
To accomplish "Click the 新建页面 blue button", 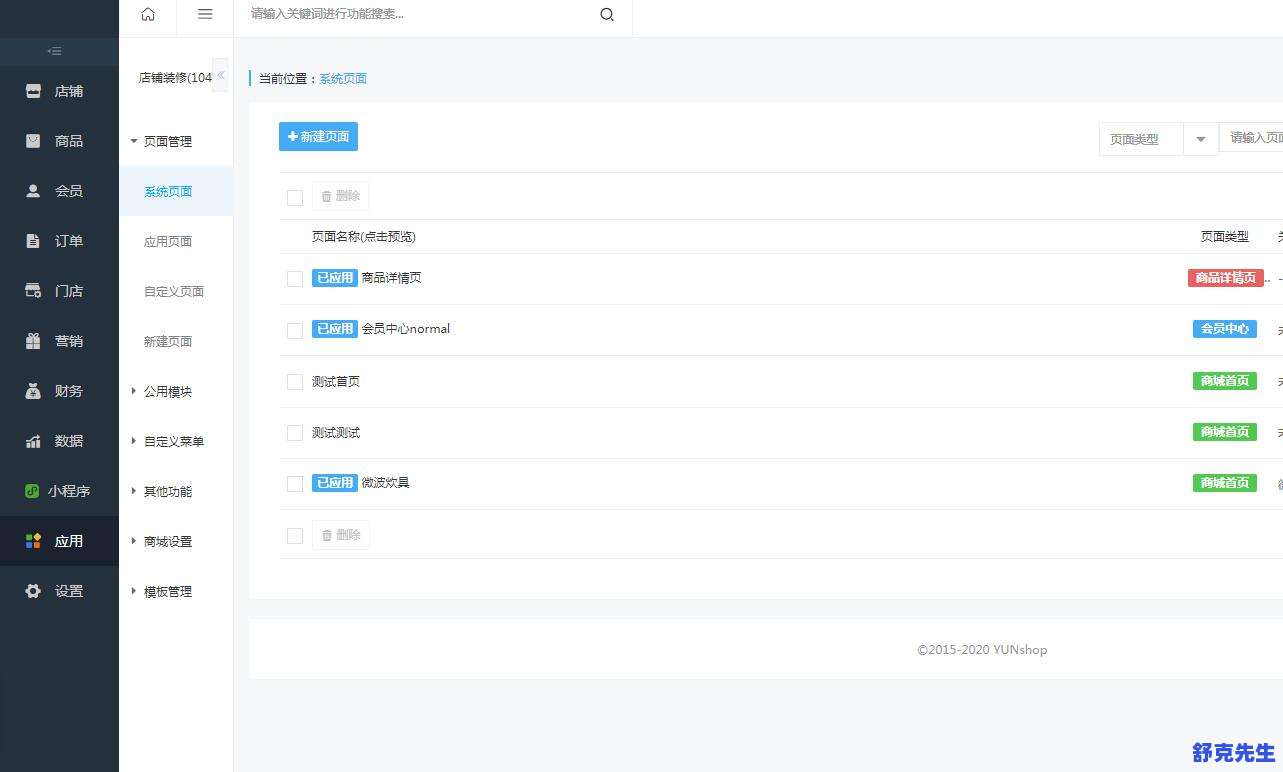I will pyautogui.click(x=318, y=137).
